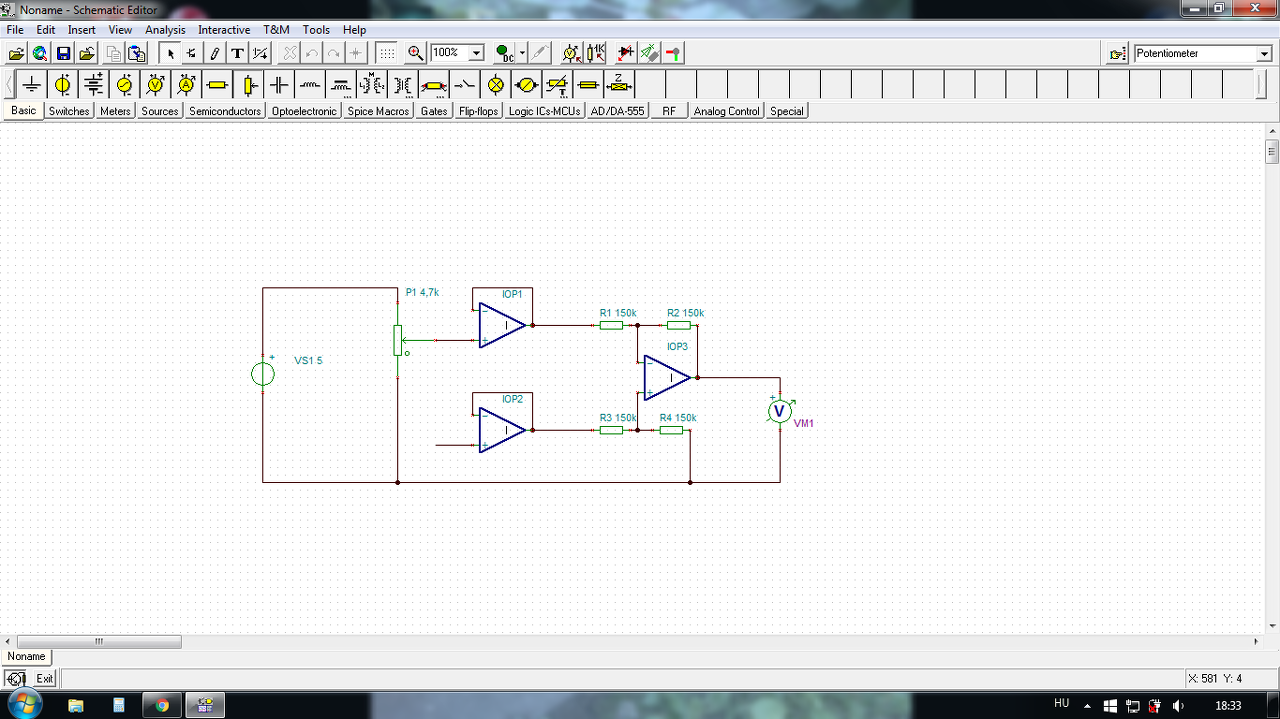Click the Exit button in status bar
The image size is (1280, 719).
pyautogui.click(x=45, y=679)
